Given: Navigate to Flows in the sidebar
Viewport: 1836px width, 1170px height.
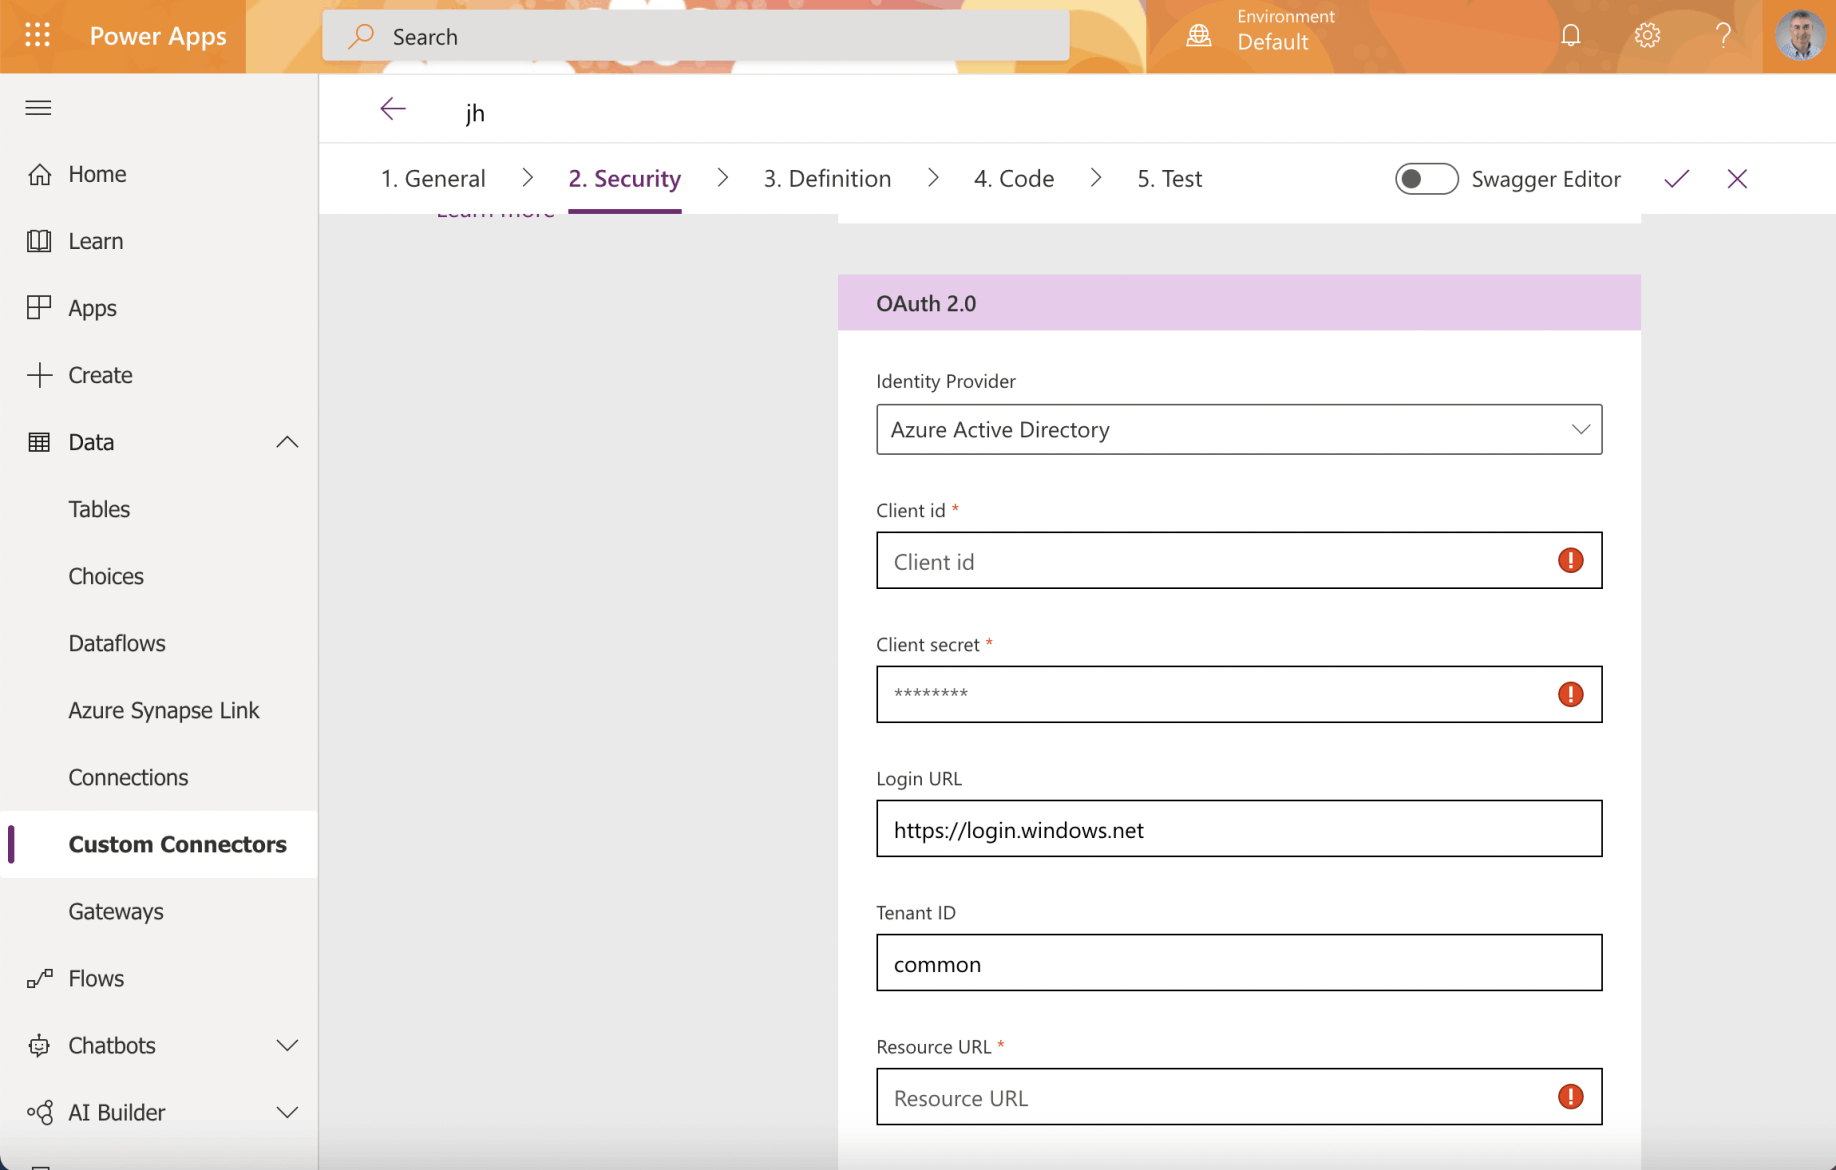Looking at the screenshot, I should pos(96,978).
